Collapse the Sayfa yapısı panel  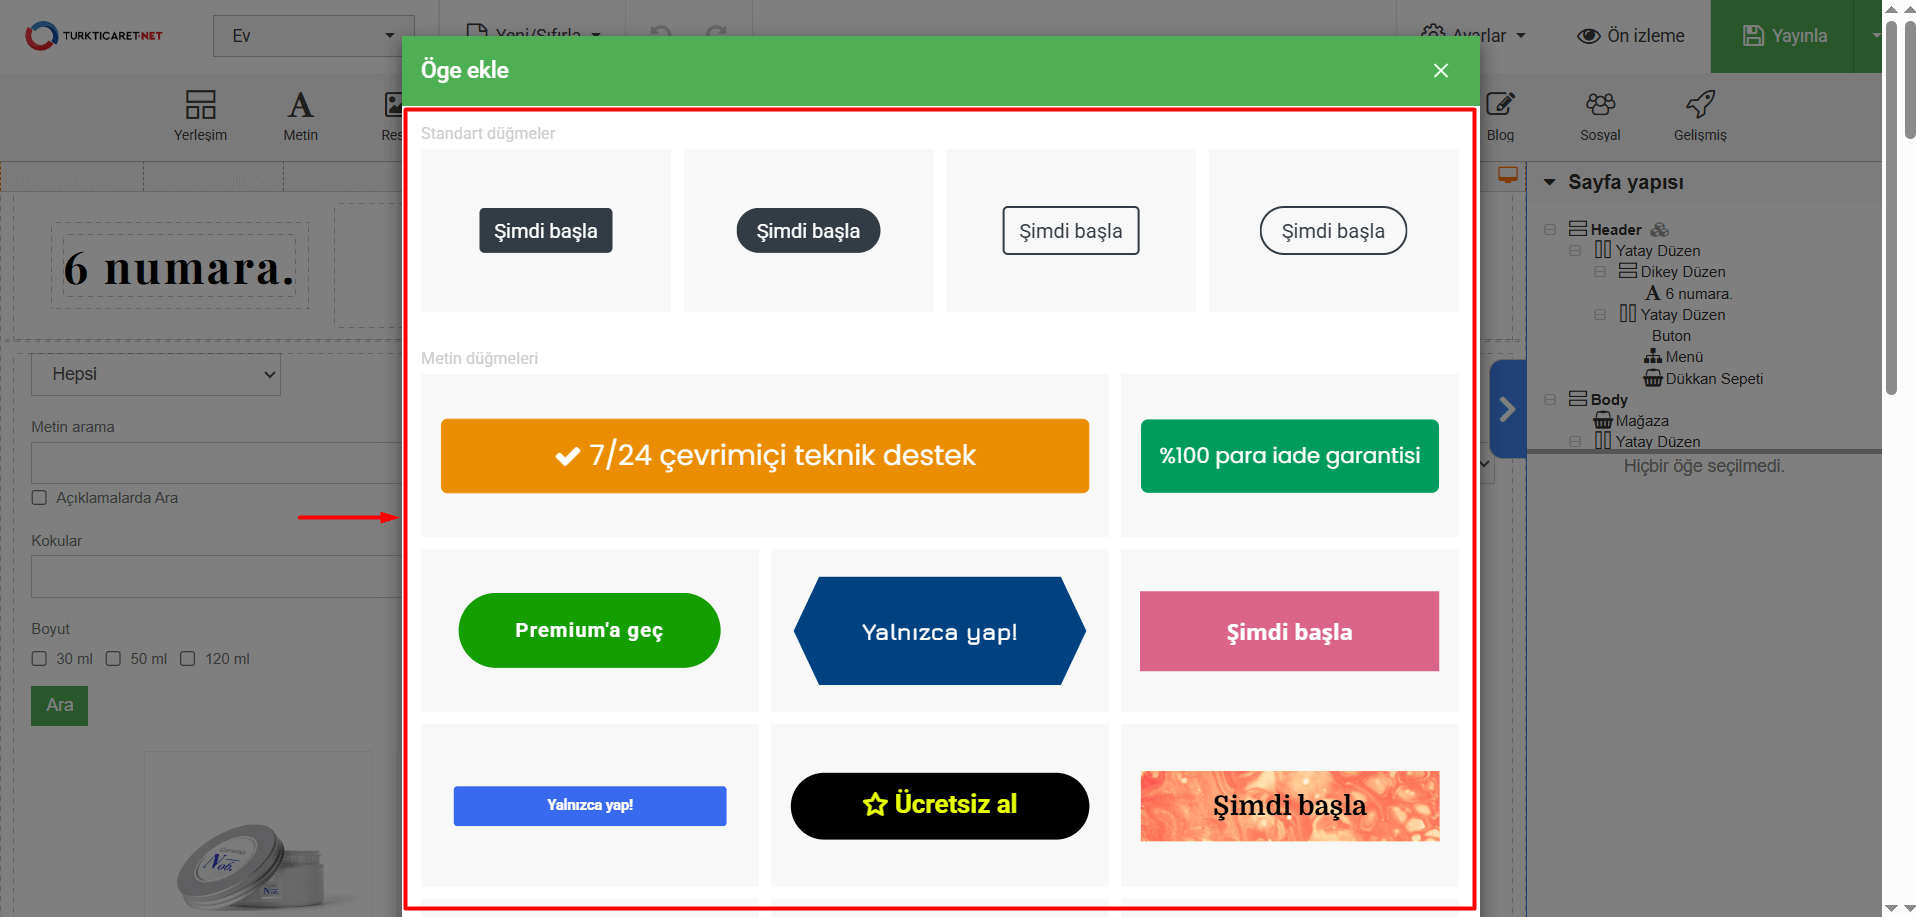tap(1549, 182)
